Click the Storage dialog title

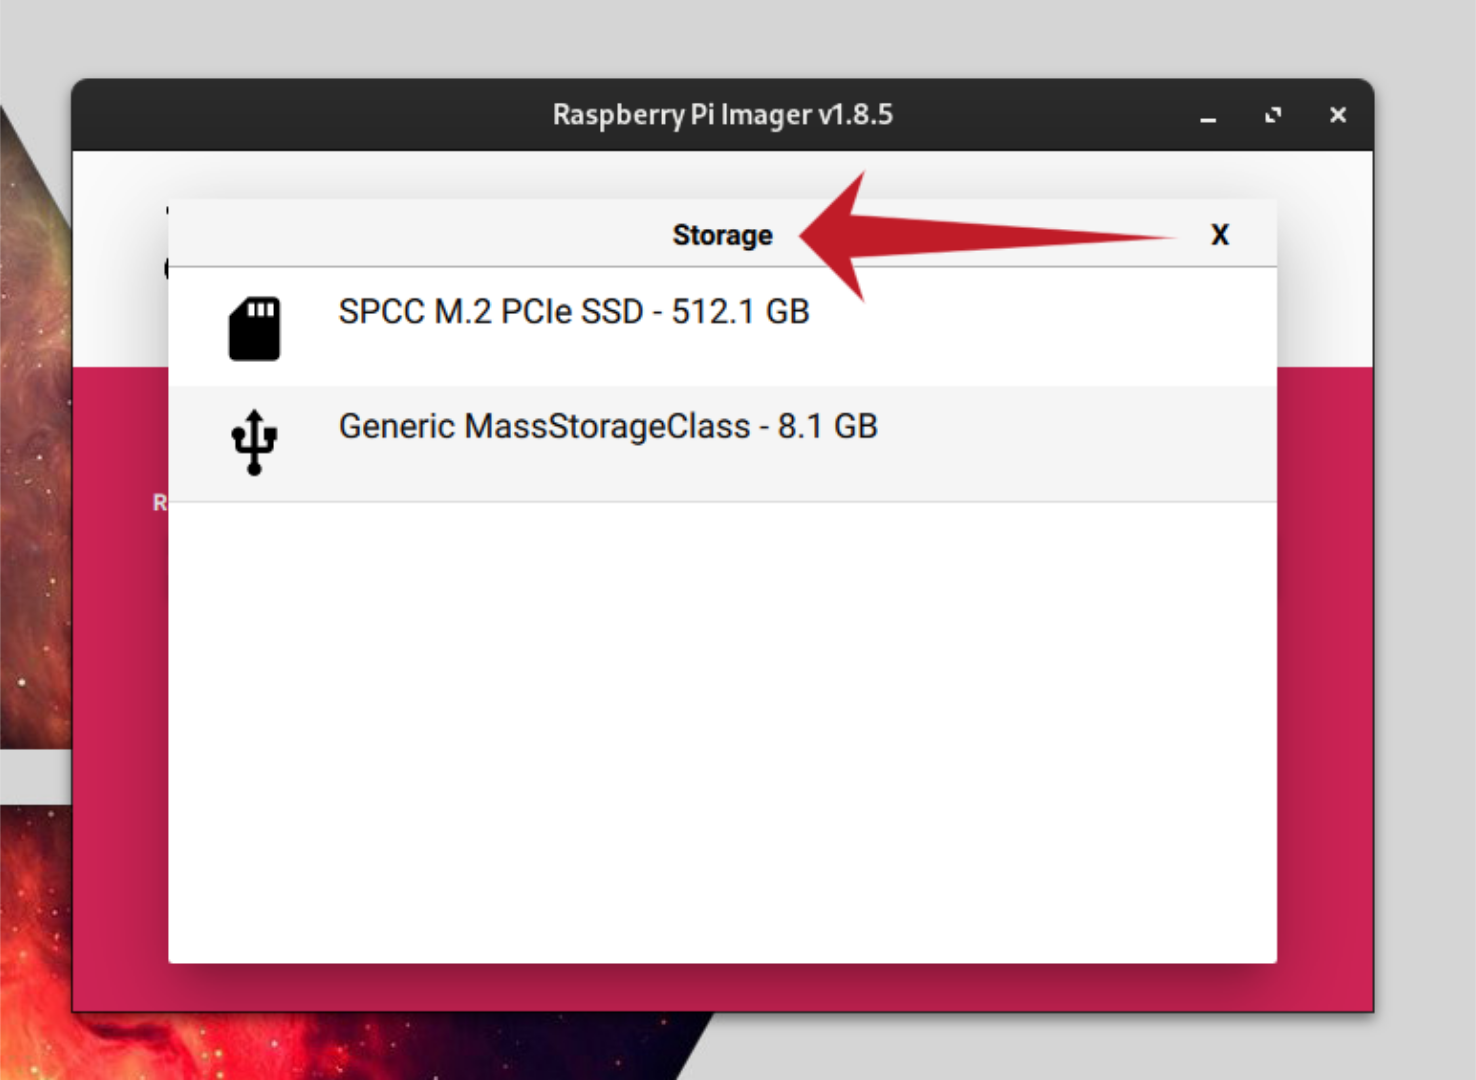tap(722, 235)
